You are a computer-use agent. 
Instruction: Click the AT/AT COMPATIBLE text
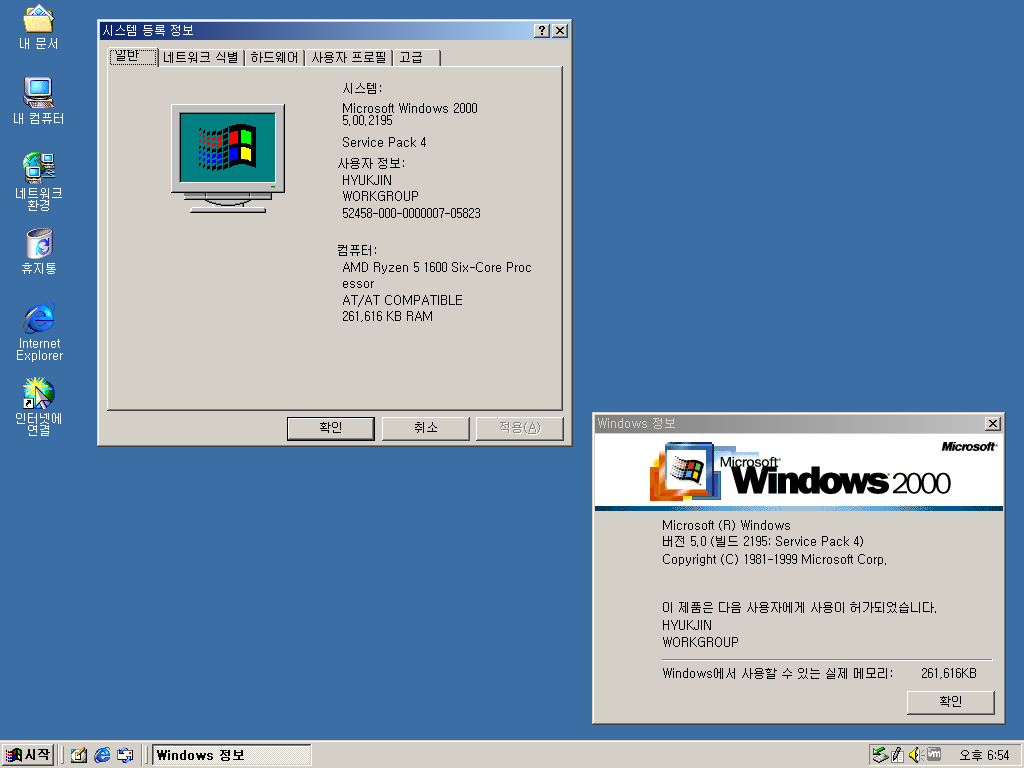[x=402, y=300]
